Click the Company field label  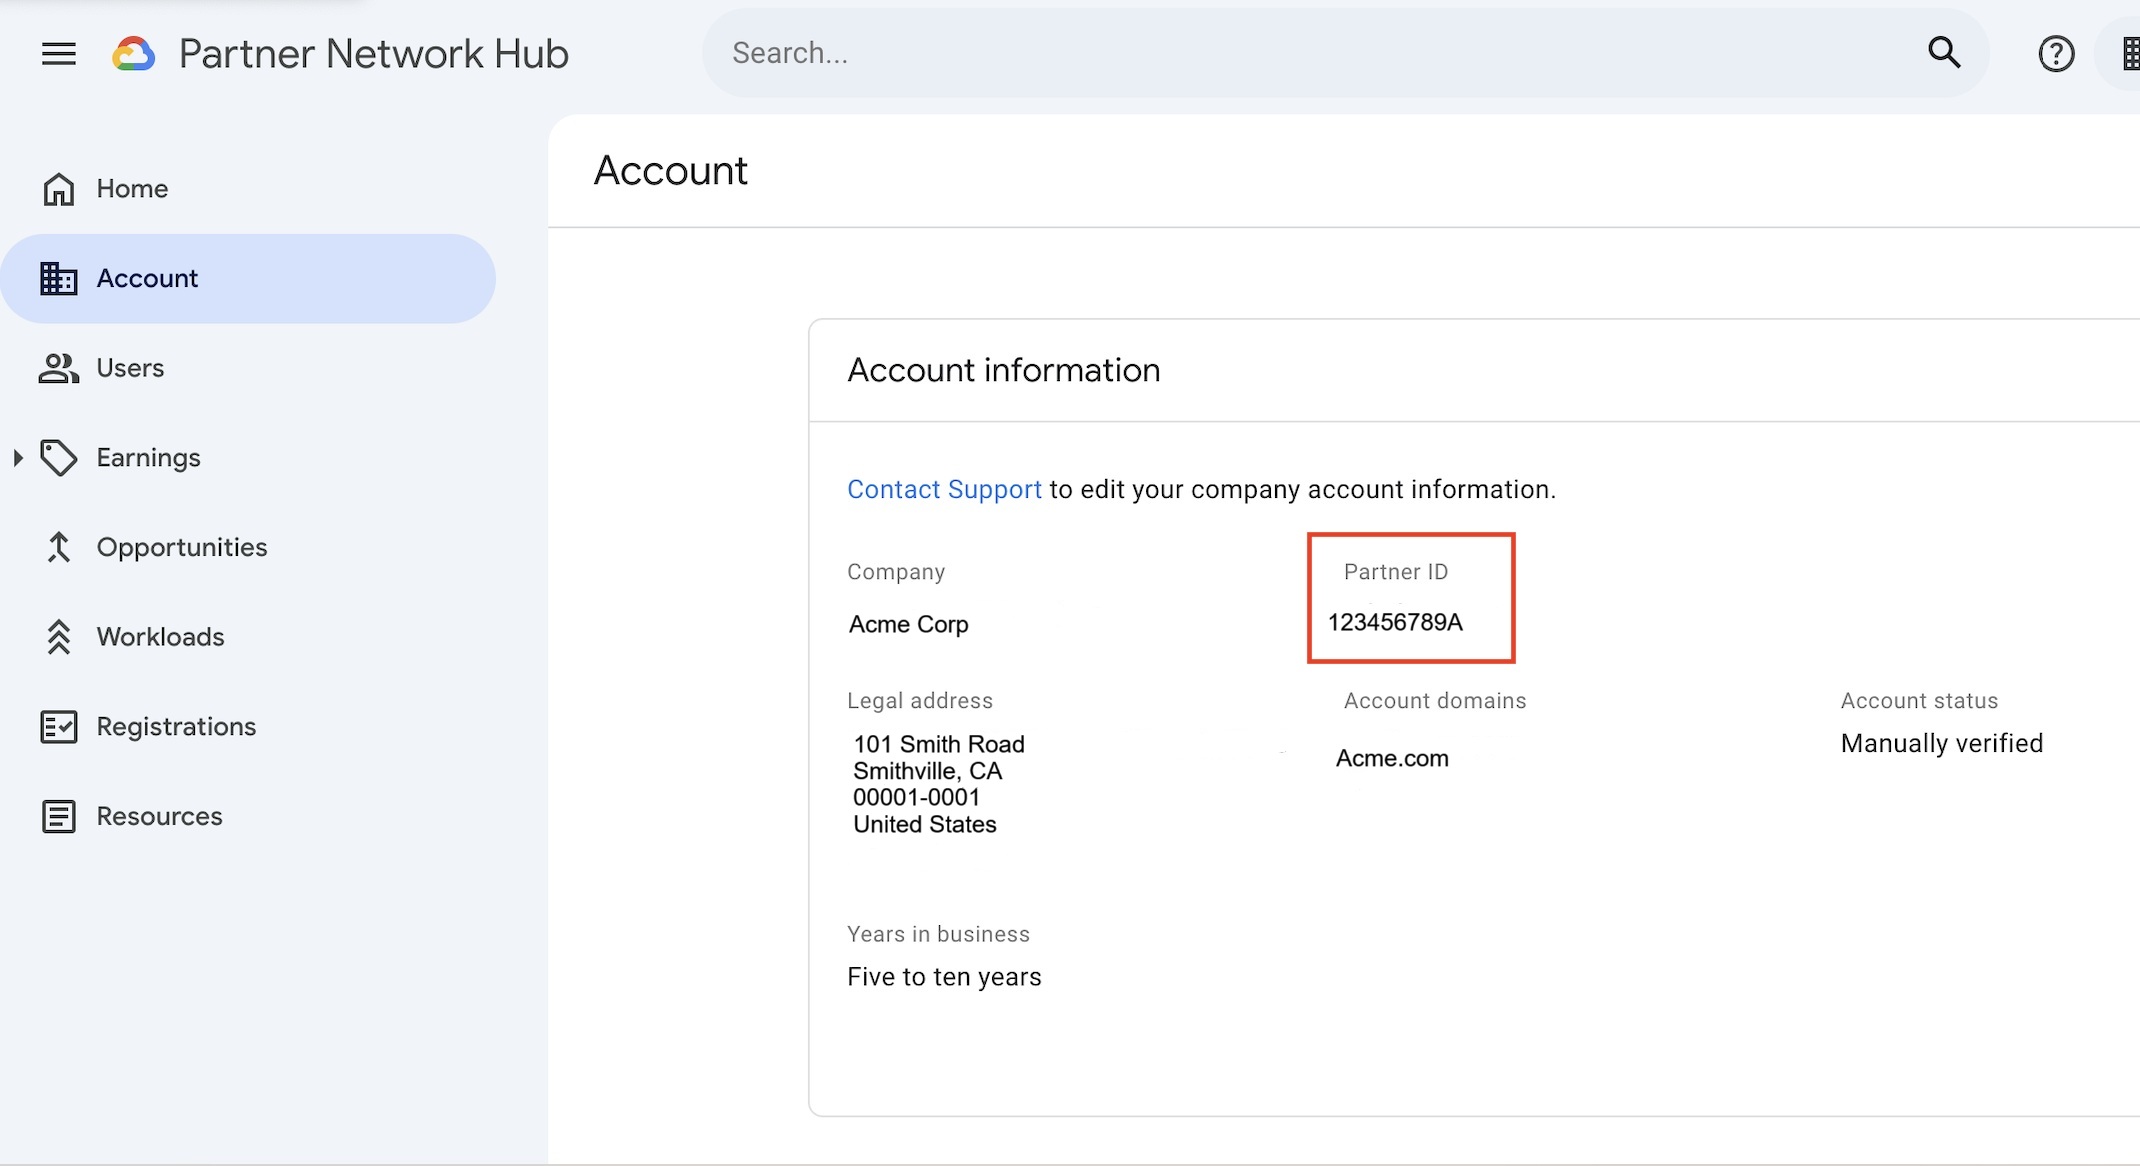click(896, 572)
